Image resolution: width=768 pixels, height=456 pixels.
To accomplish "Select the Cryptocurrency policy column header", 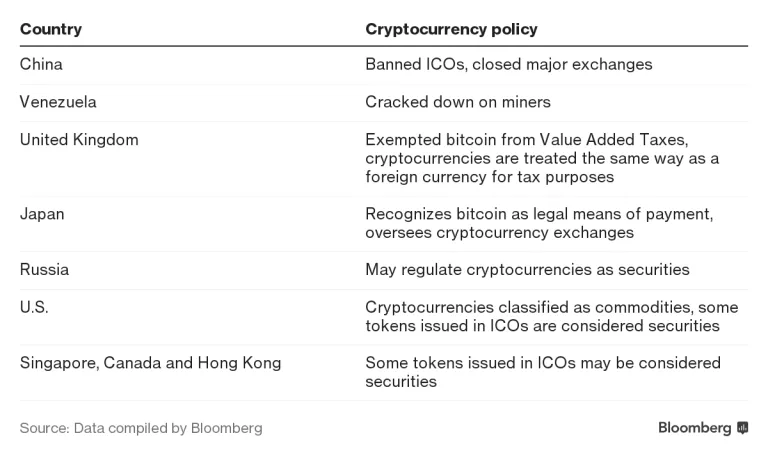I will pos(451,29).
